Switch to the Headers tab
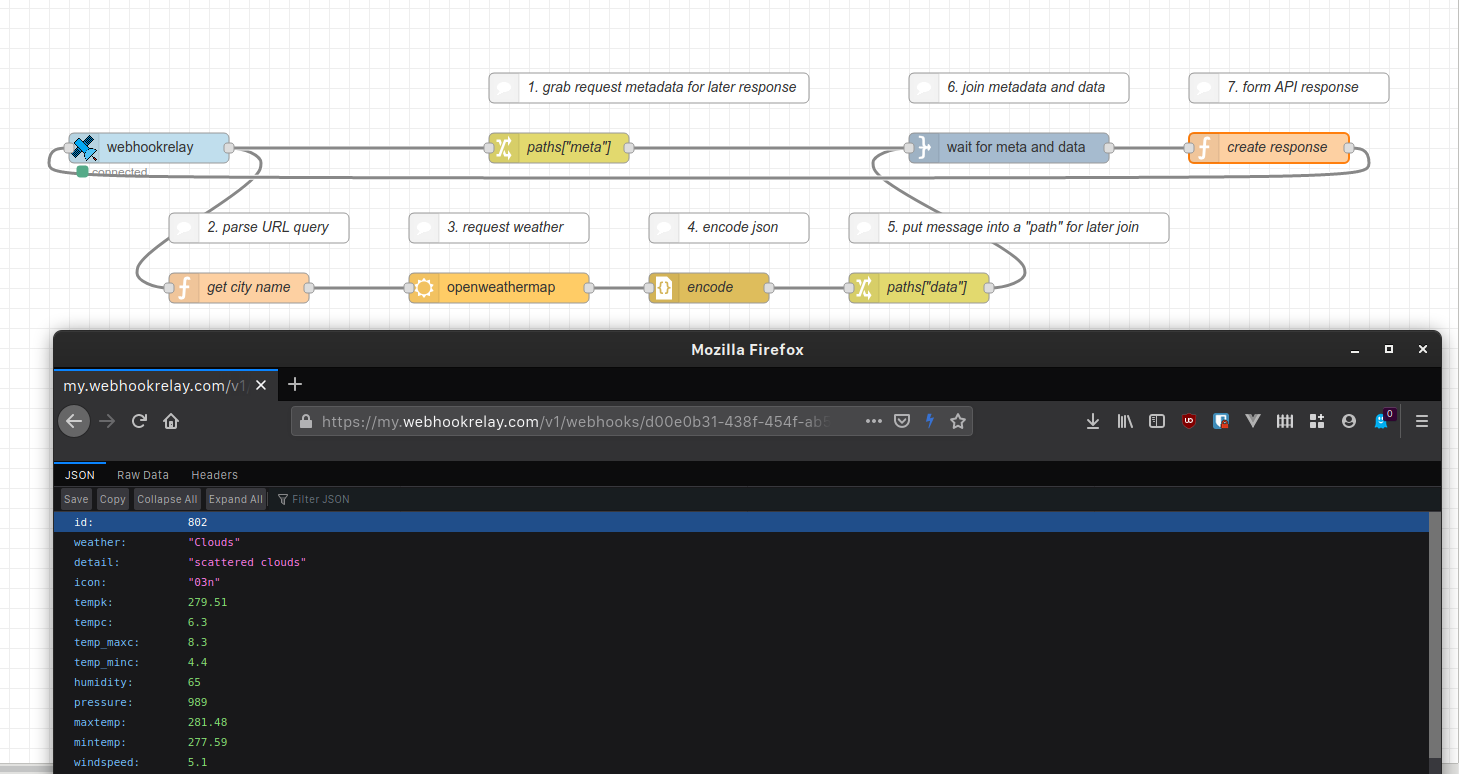The width and height of the screenshot is (1459, 774). [x=214, y=474]
